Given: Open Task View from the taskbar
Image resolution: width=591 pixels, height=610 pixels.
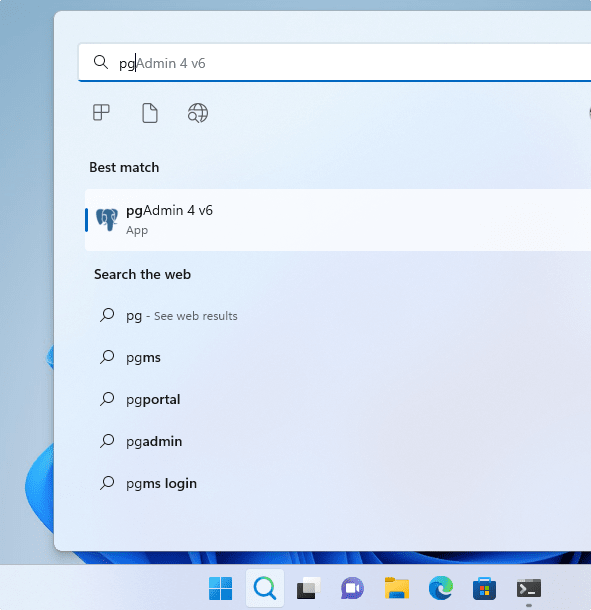Looking at the screenshot, I should click(x=309, y=588).
